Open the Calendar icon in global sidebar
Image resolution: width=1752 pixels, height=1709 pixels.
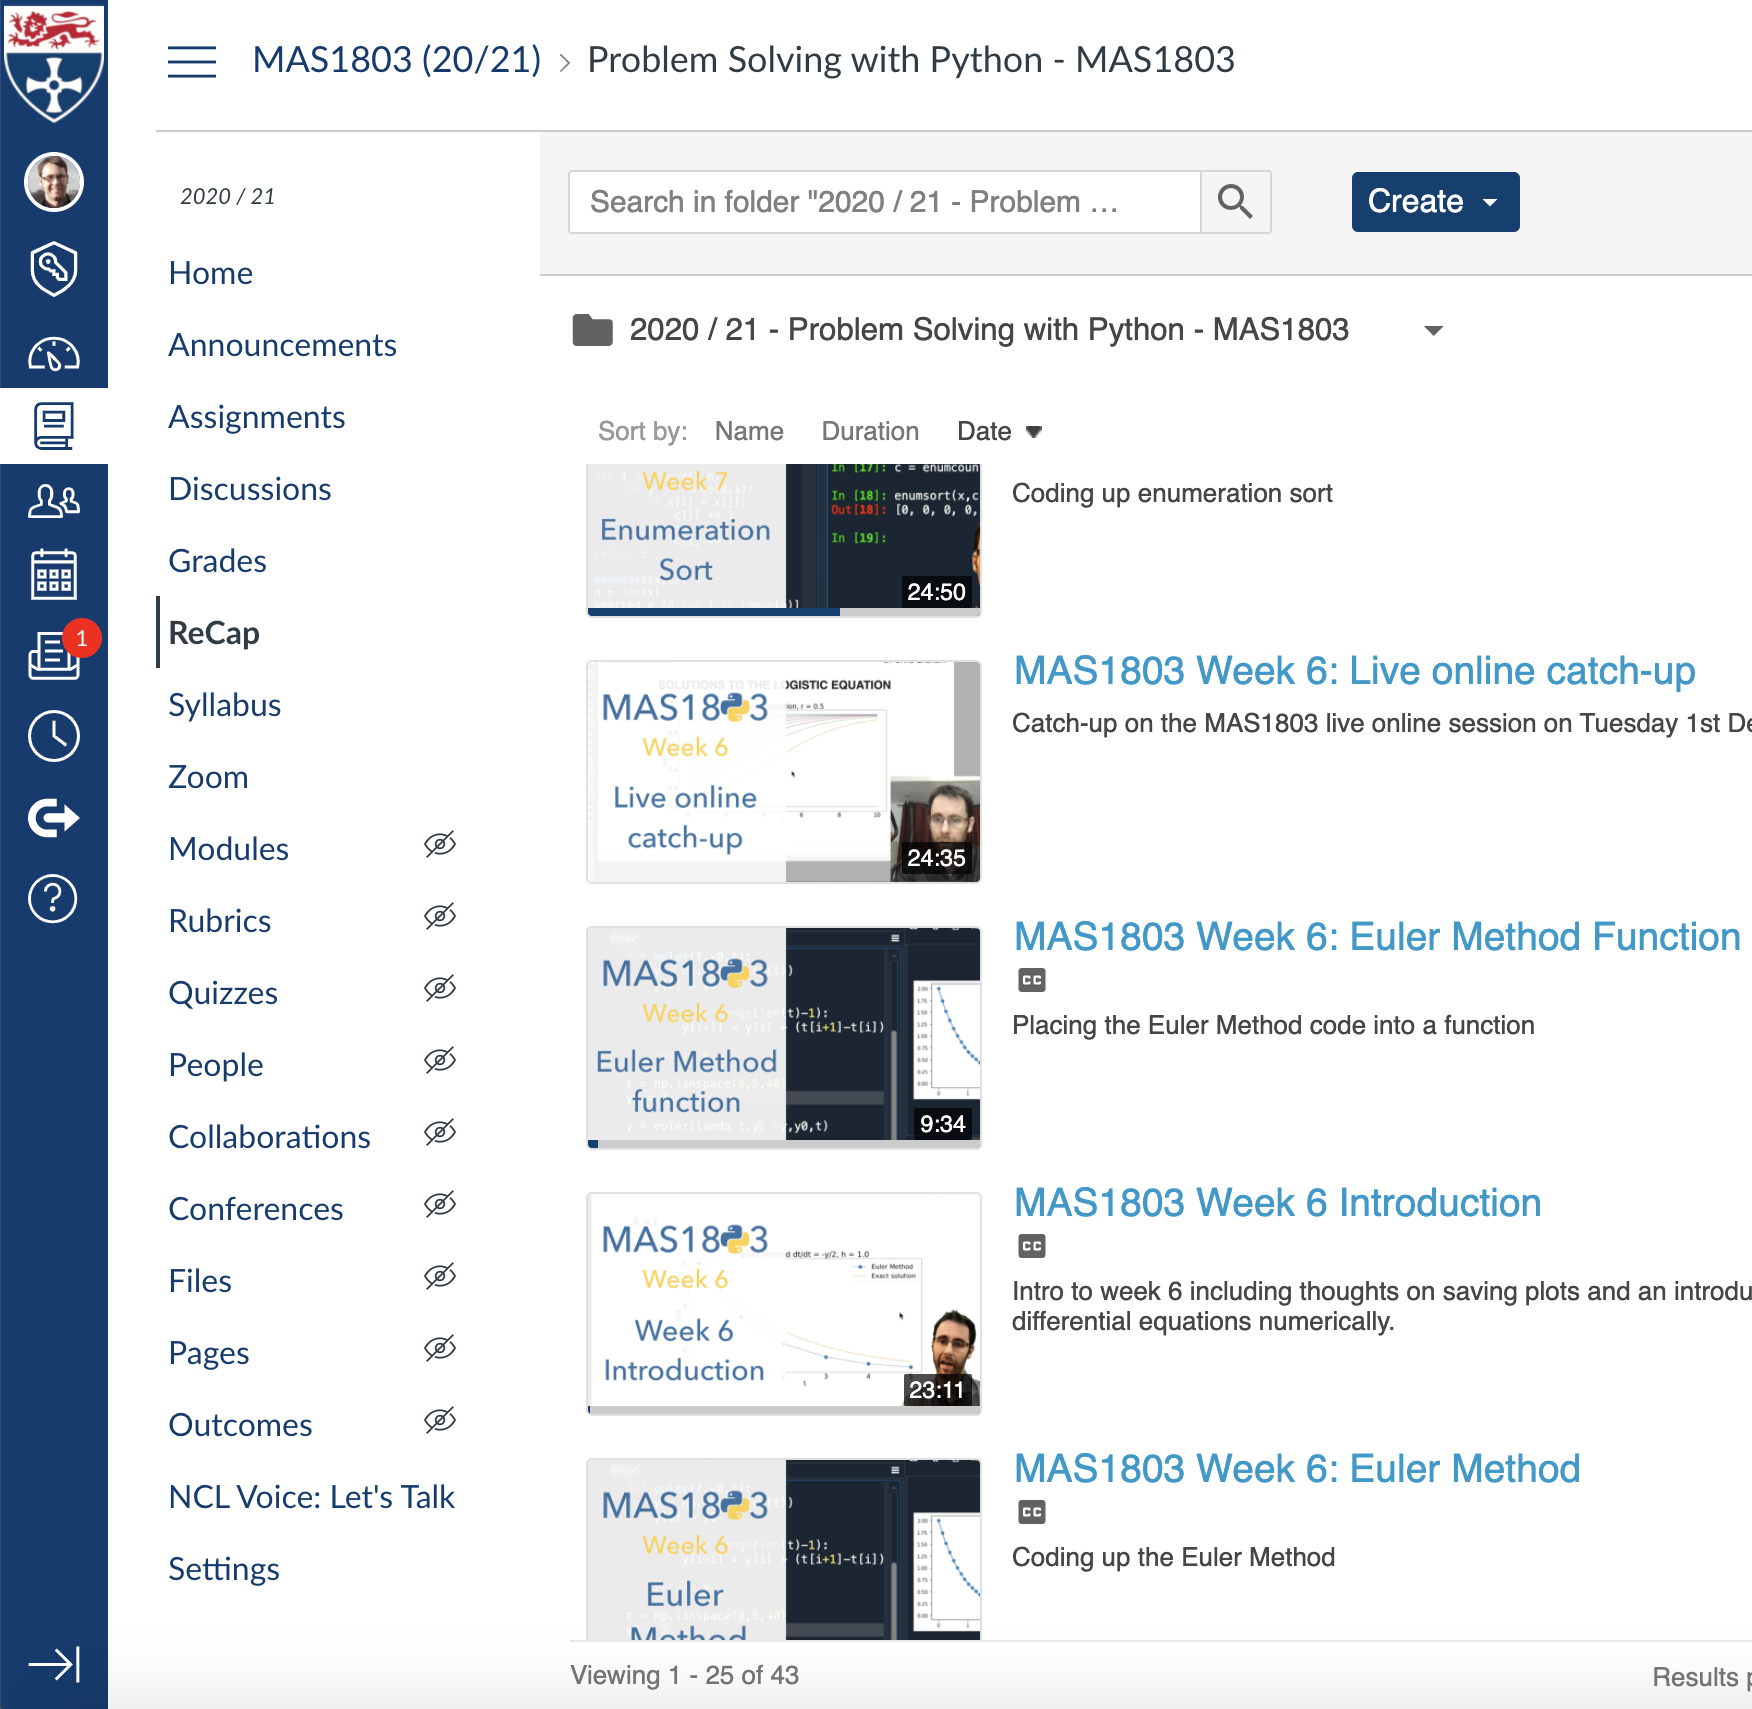coord(53,575)
